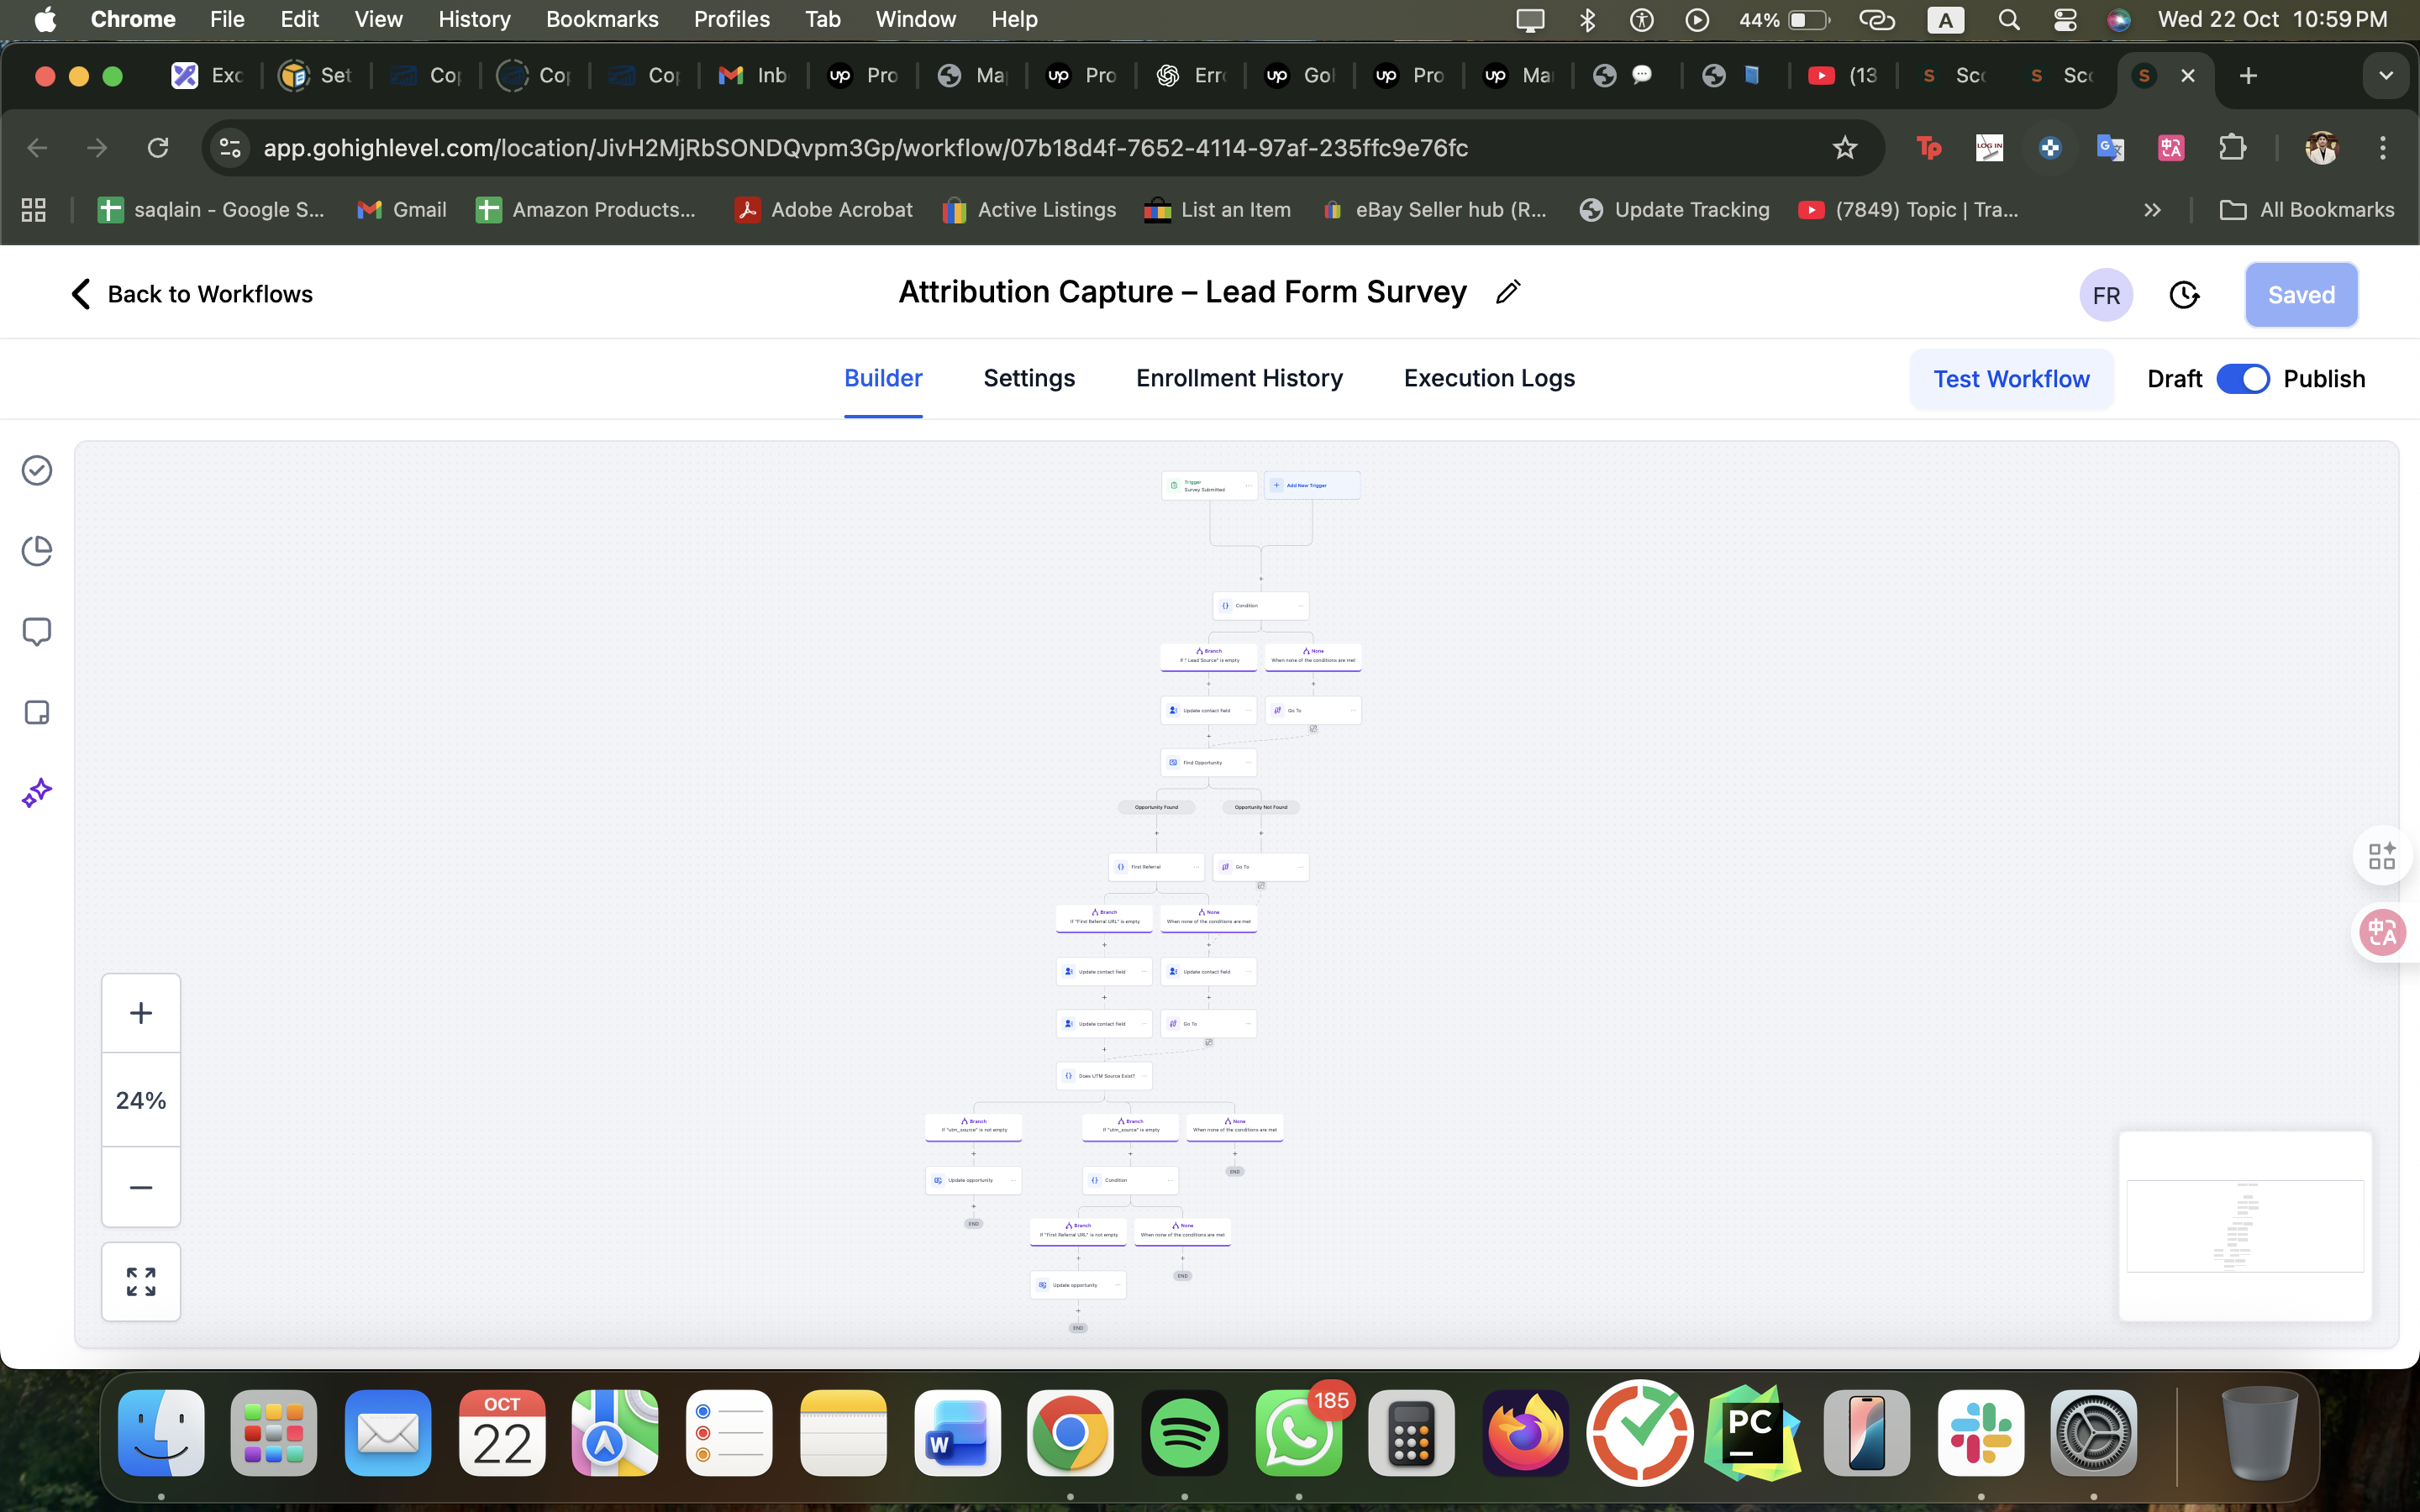This screenshot has height=1512, width=2420.
Task: Open the notes icon in the left sidebar
Action: pyautogui.click(x=37, y=712)
